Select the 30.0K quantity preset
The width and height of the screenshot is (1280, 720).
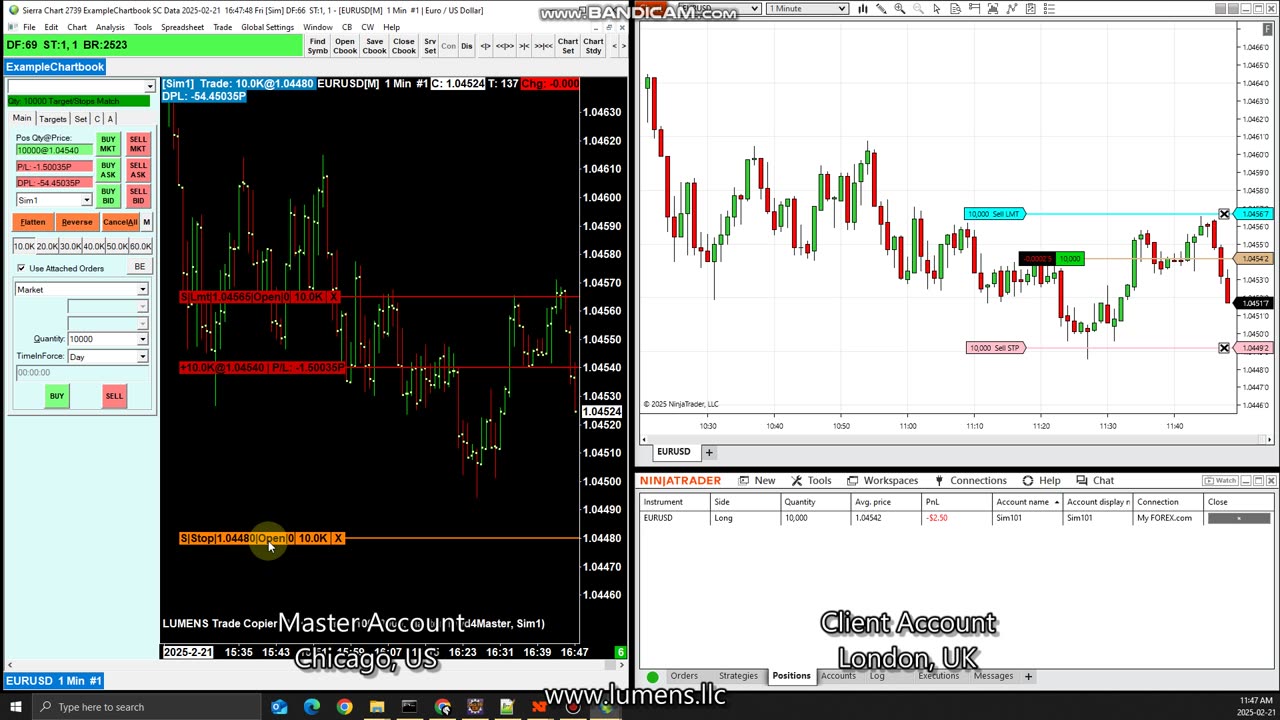click(x=70, y=246)
